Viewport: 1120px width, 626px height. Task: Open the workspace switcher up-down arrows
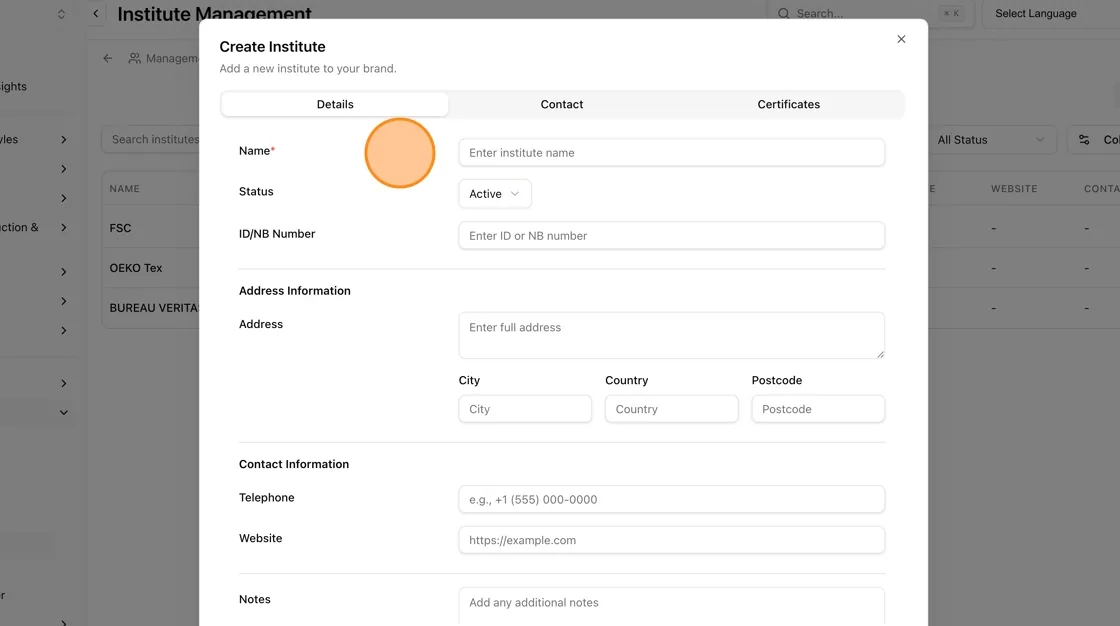point(61,14)
